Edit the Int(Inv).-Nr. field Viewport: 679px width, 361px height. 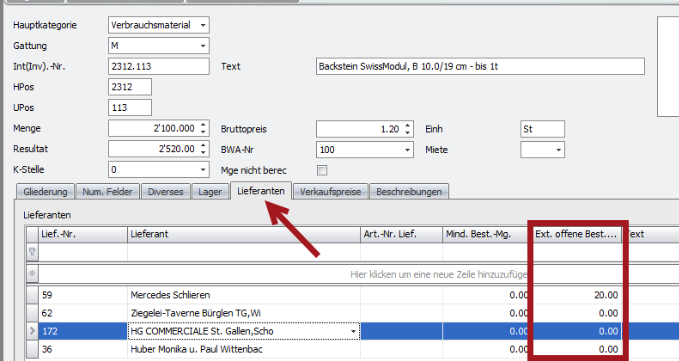click(158, 67)
